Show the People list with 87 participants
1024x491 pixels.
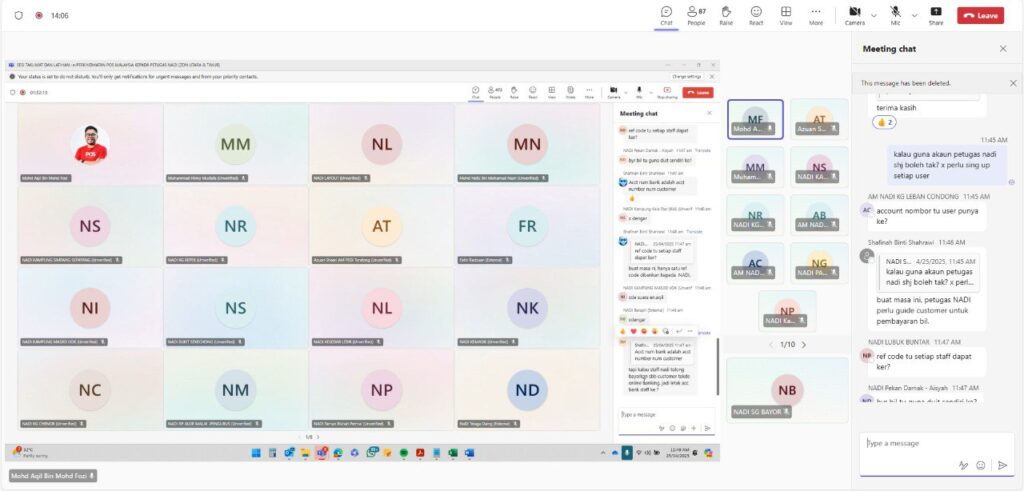point(696,14)
